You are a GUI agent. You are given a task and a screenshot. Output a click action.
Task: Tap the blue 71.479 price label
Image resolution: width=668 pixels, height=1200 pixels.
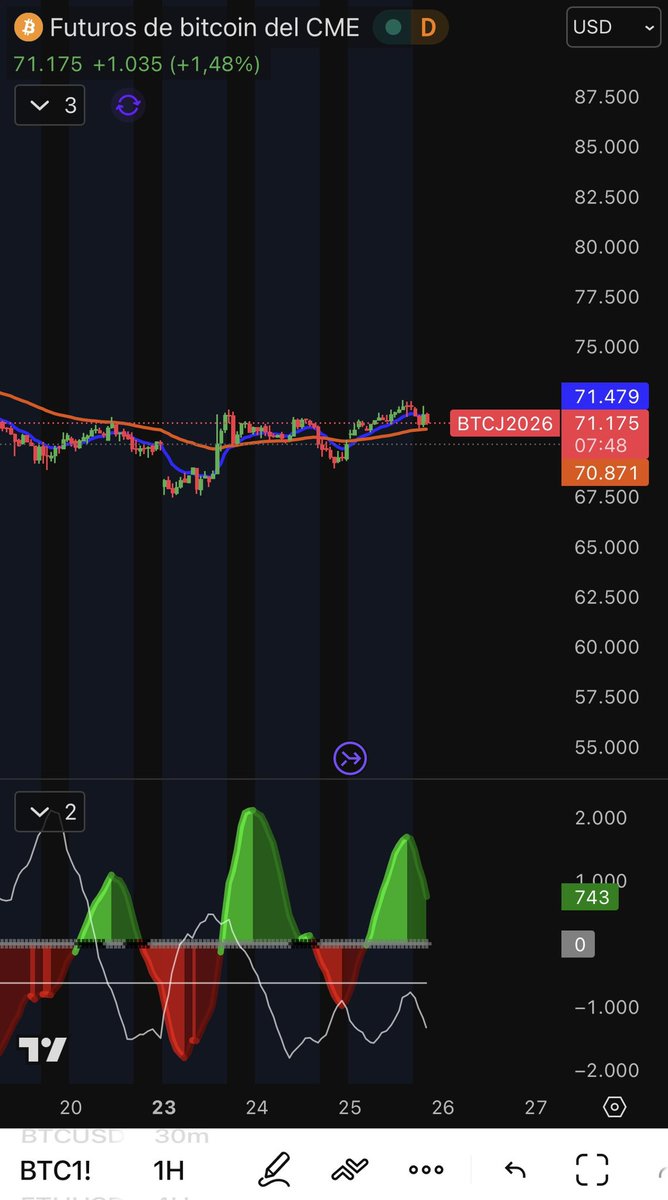tap(605, 396)
